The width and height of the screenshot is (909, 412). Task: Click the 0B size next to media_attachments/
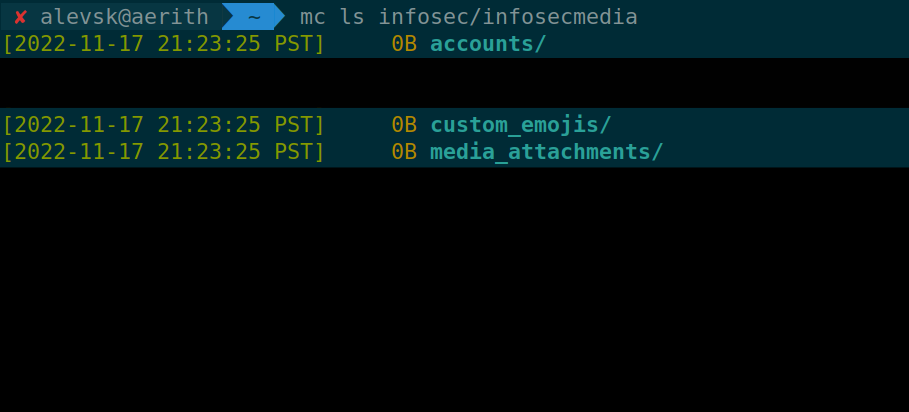click(x=404, y=152)
